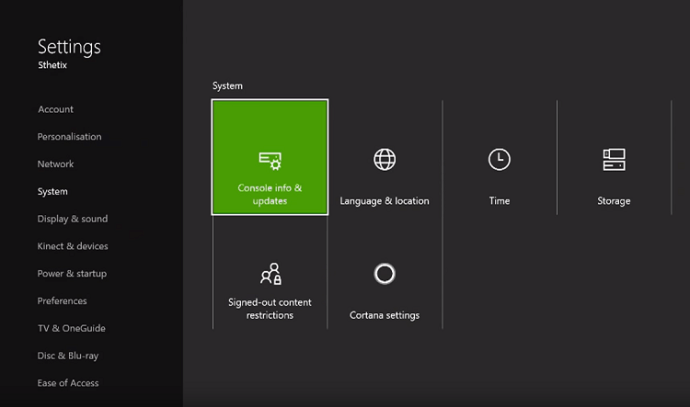Screen dimensions: 690x407
Task: Click Signed-out content restrictions label
Action: click(270, 309)
